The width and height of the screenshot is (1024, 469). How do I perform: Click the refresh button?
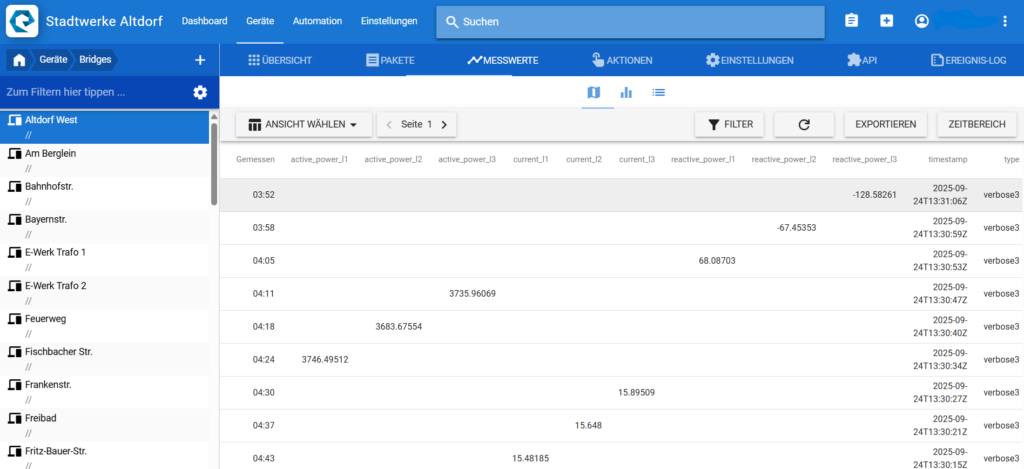pyautogui.click(x=804, y=124)
